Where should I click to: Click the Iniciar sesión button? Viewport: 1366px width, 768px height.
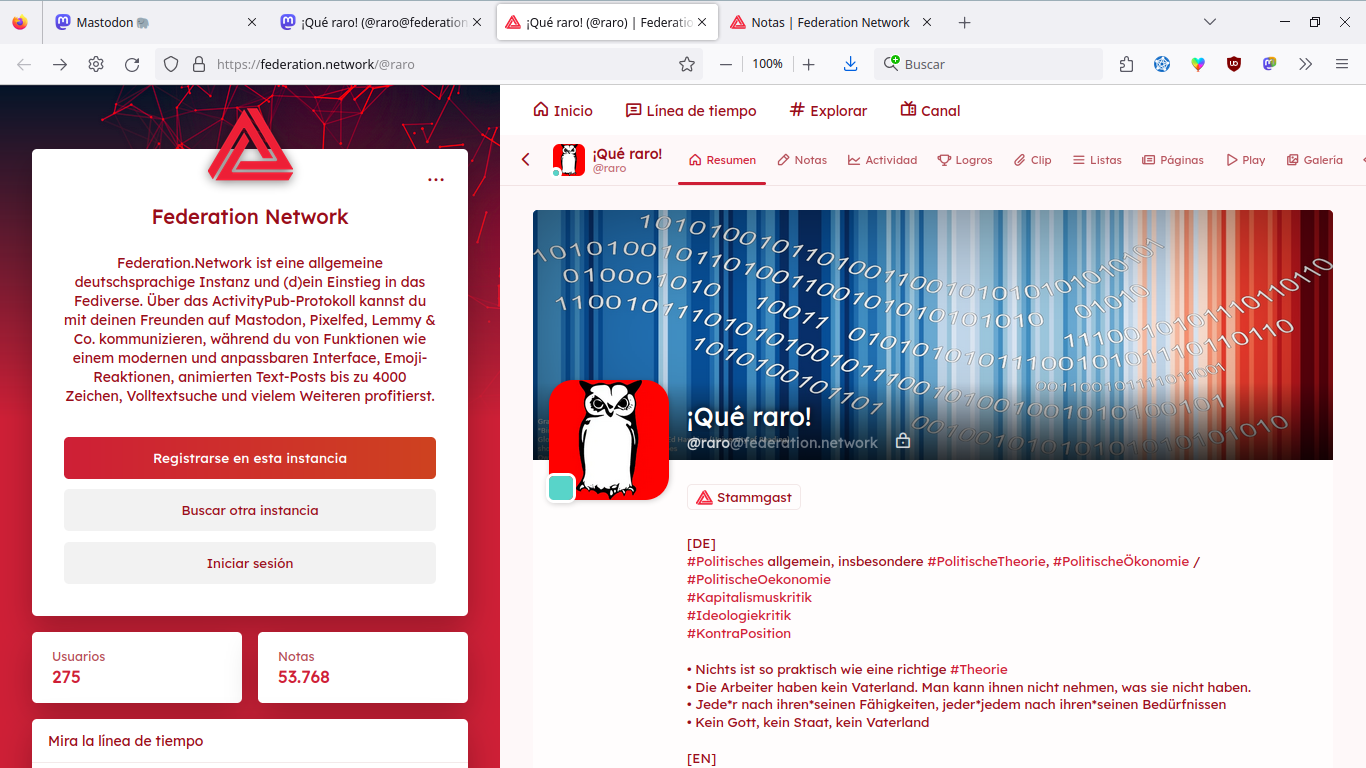250,563
